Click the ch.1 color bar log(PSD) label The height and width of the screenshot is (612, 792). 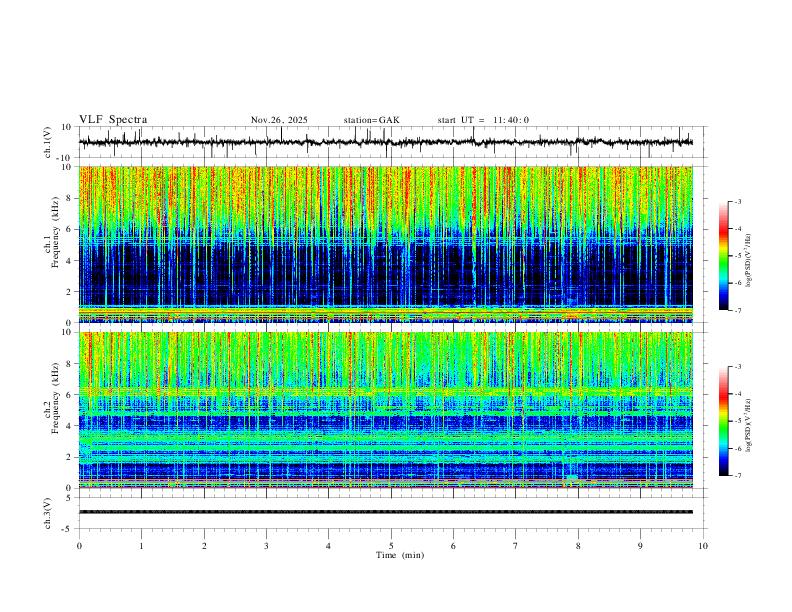(x=748, y=260)
